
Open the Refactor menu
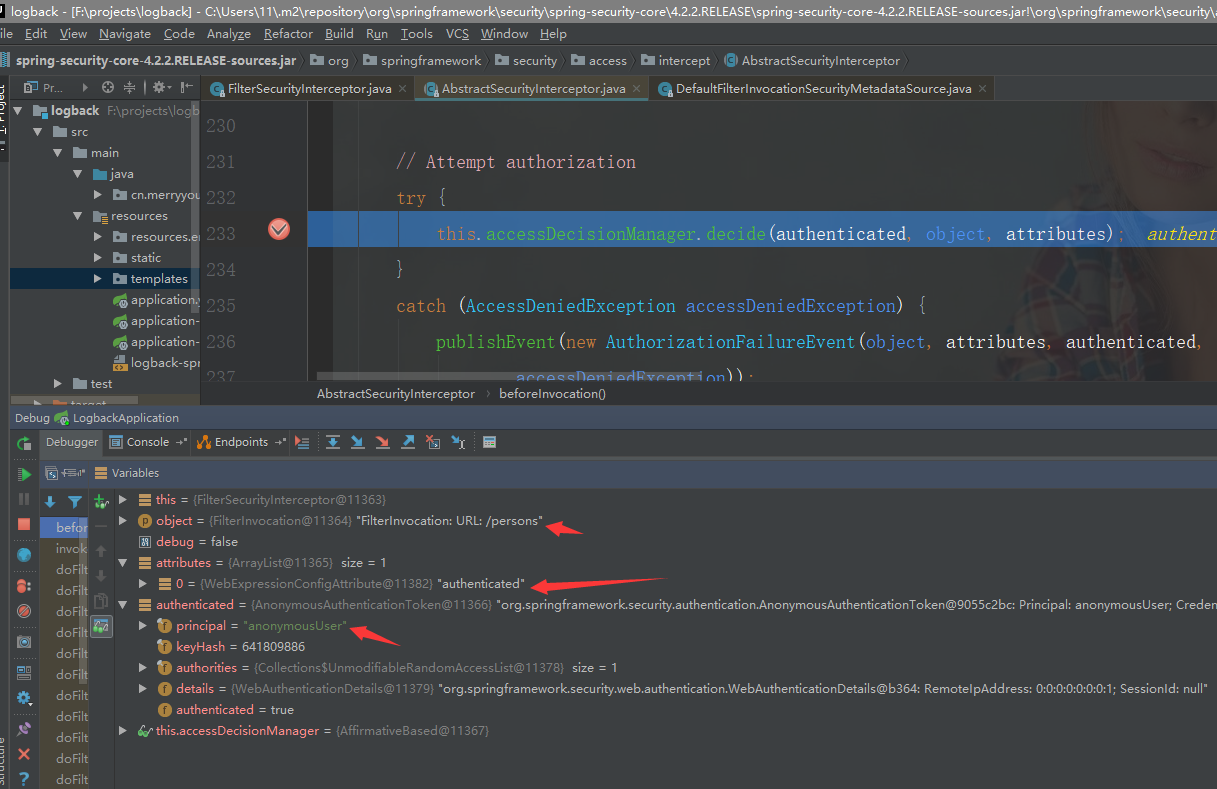point(288,33)
